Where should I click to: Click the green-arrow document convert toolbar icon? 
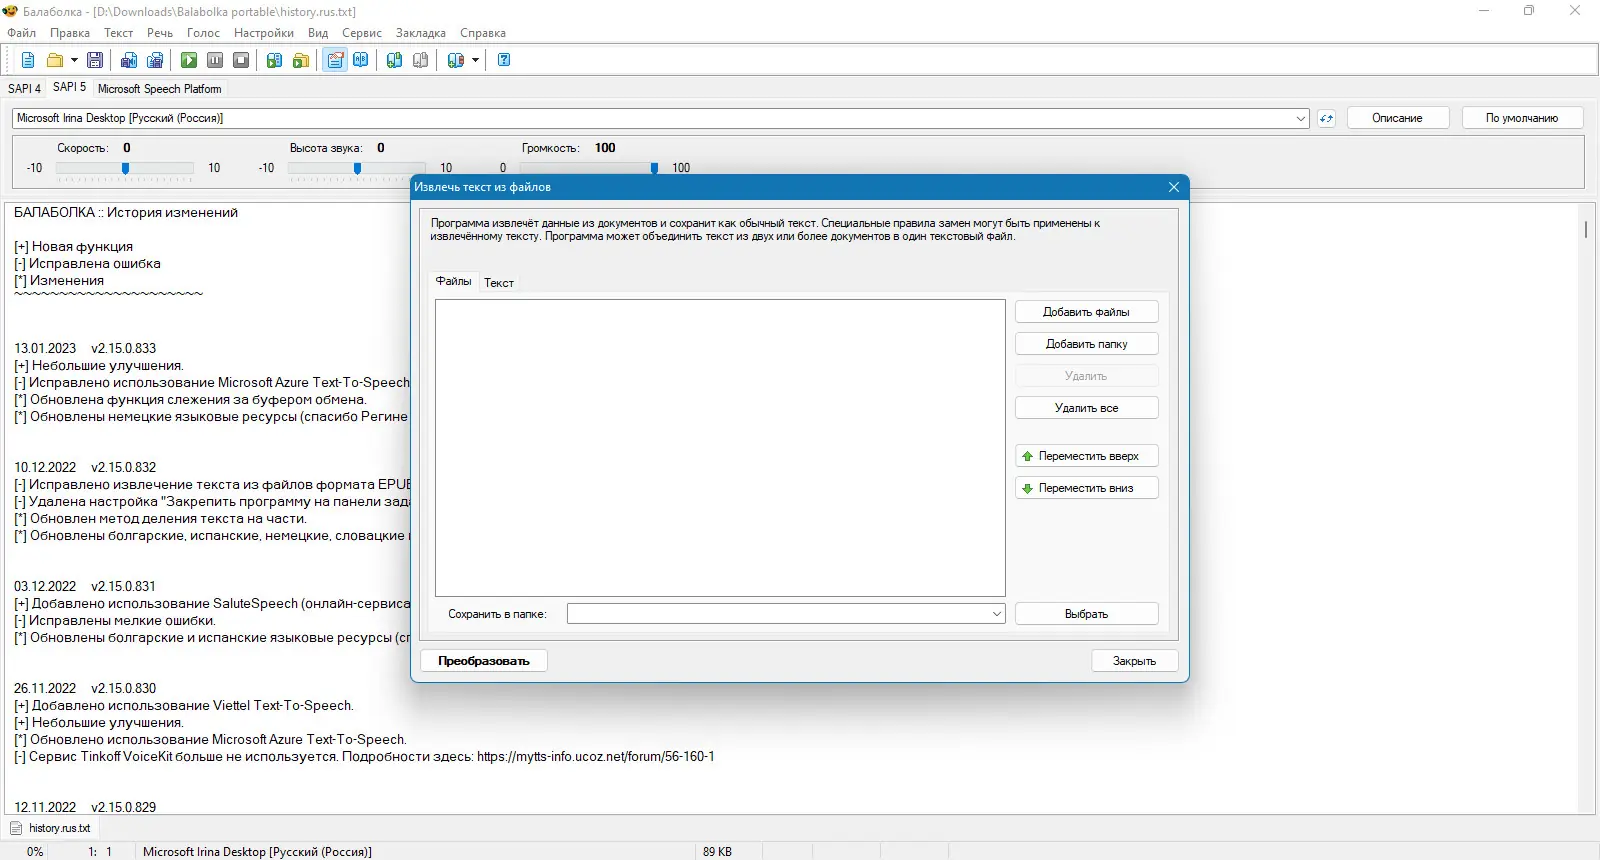[274, 60]
